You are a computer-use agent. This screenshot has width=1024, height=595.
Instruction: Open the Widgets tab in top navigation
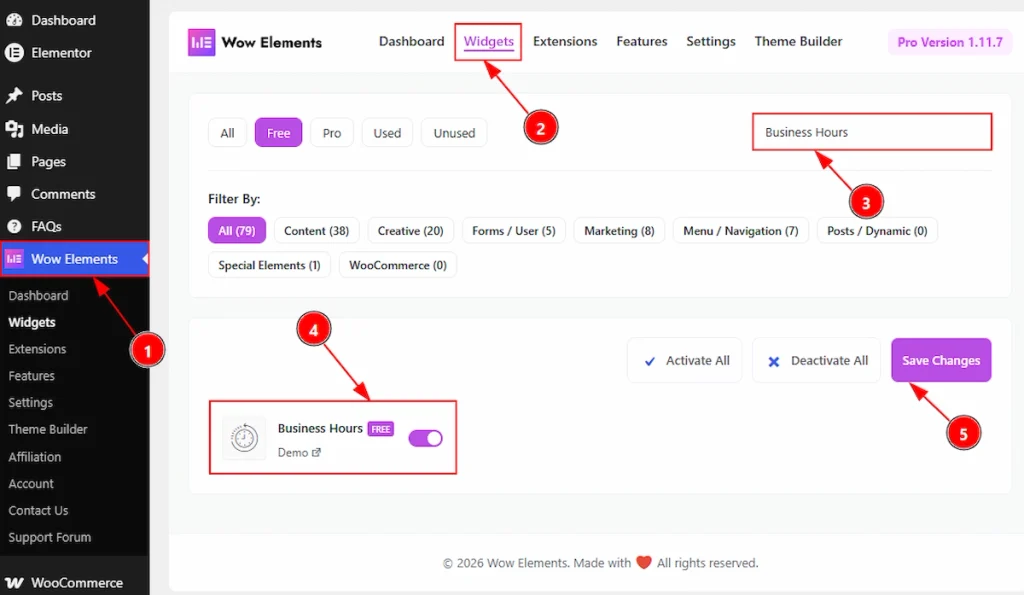pos(488,41)
